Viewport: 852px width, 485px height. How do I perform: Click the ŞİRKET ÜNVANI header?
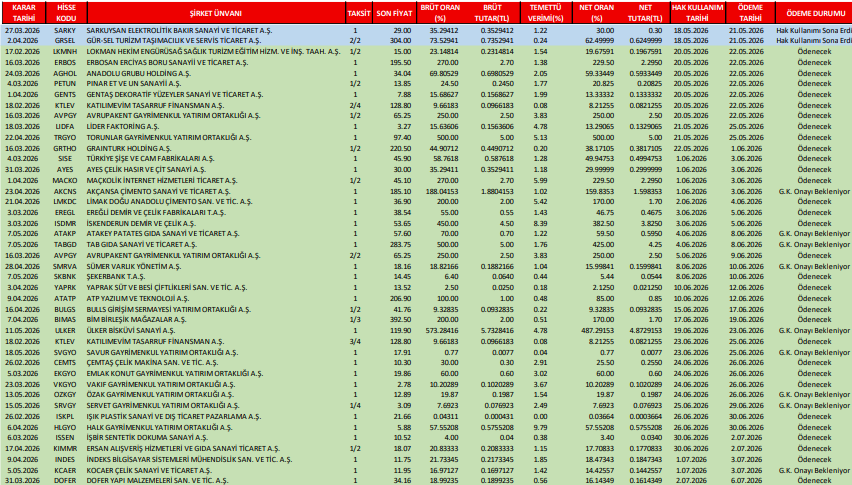click(216, 12)
